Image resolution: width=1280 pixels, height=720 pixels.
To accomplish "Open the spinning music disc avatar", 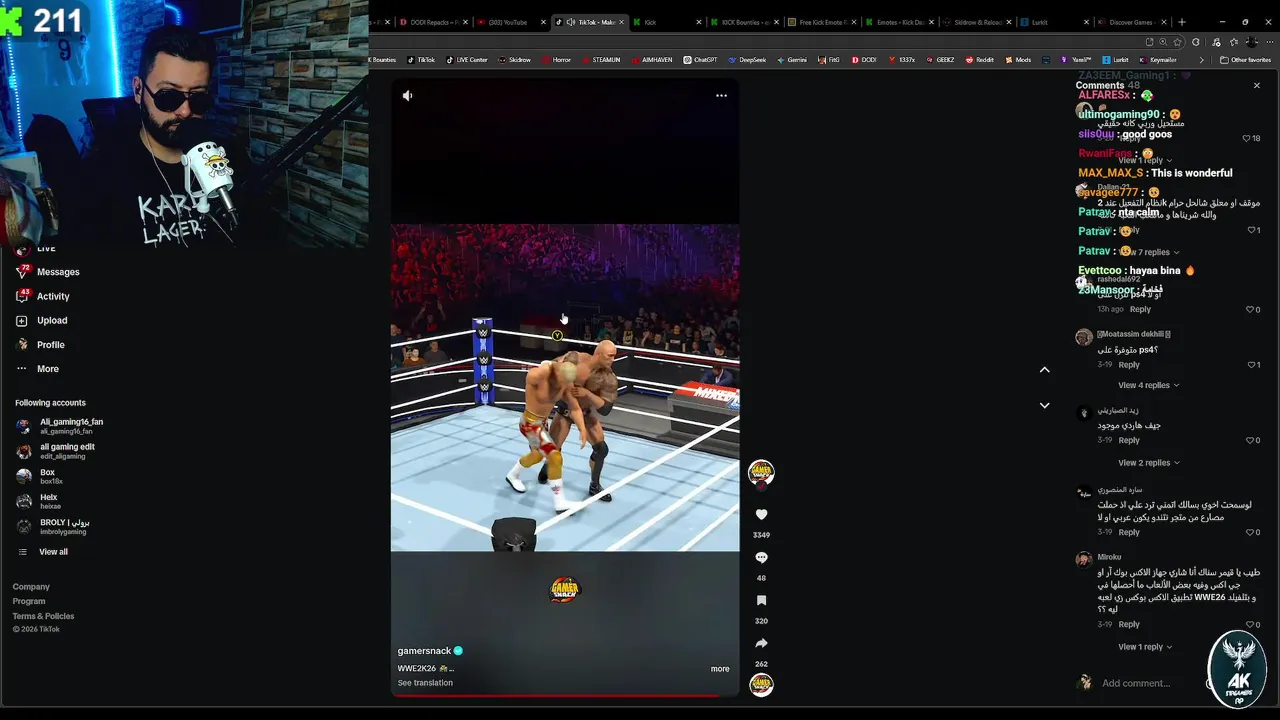I will tap(761, 685).
